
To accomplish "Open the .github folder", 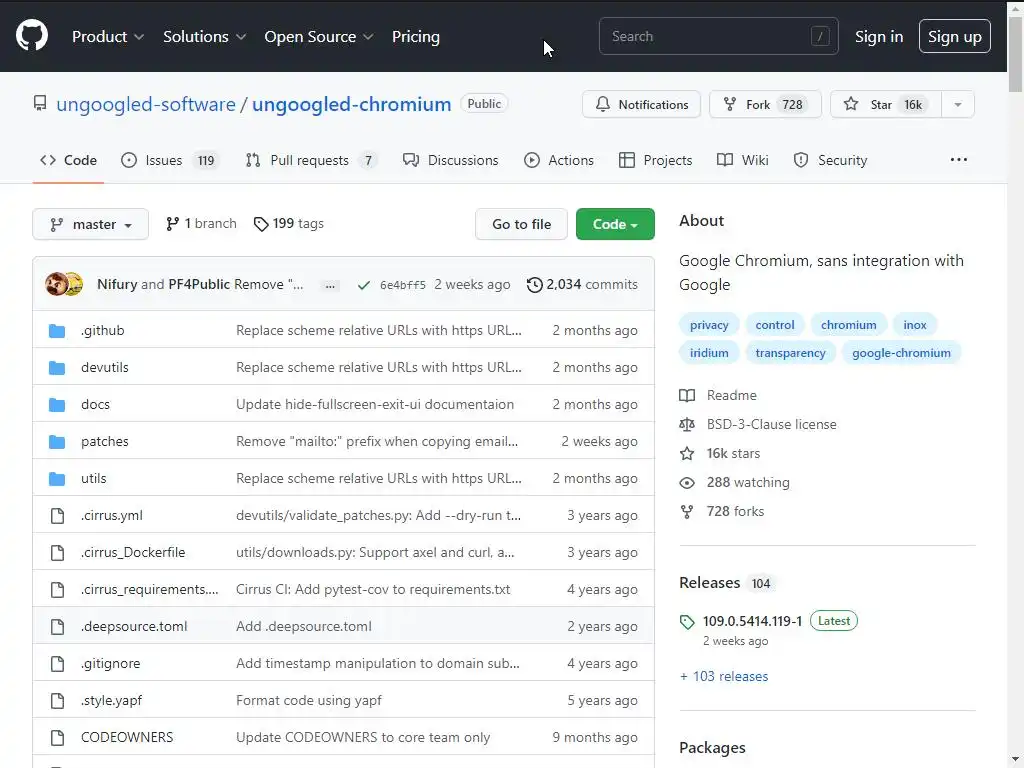I will tap(103, 330).
